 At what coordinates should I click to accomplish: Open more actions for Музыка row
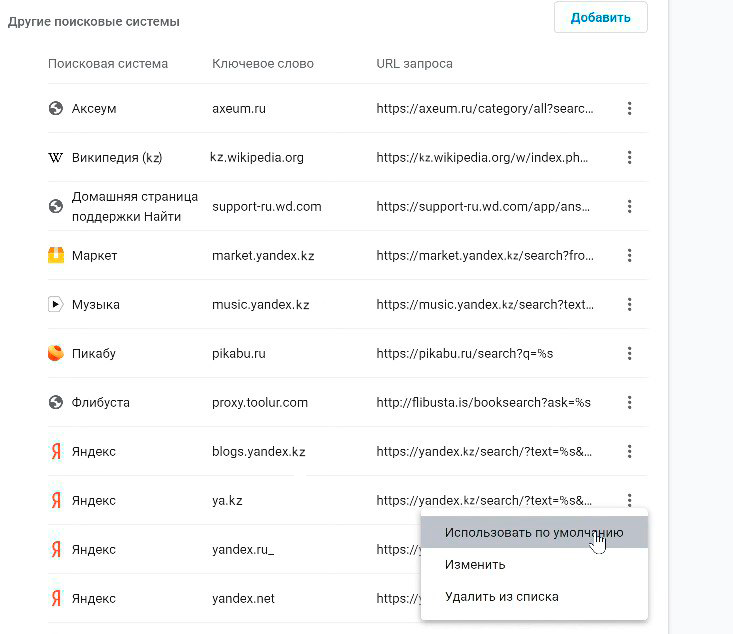tap(629, 304)
